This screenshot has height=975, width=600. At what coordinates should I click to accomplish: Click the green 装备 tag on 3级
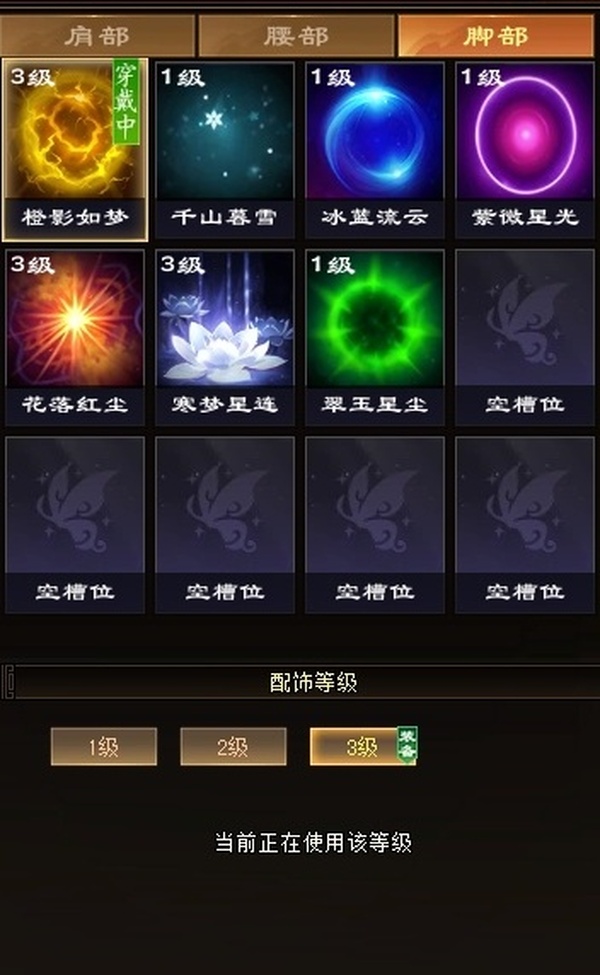pyautogui.click(x=407, y=744)
